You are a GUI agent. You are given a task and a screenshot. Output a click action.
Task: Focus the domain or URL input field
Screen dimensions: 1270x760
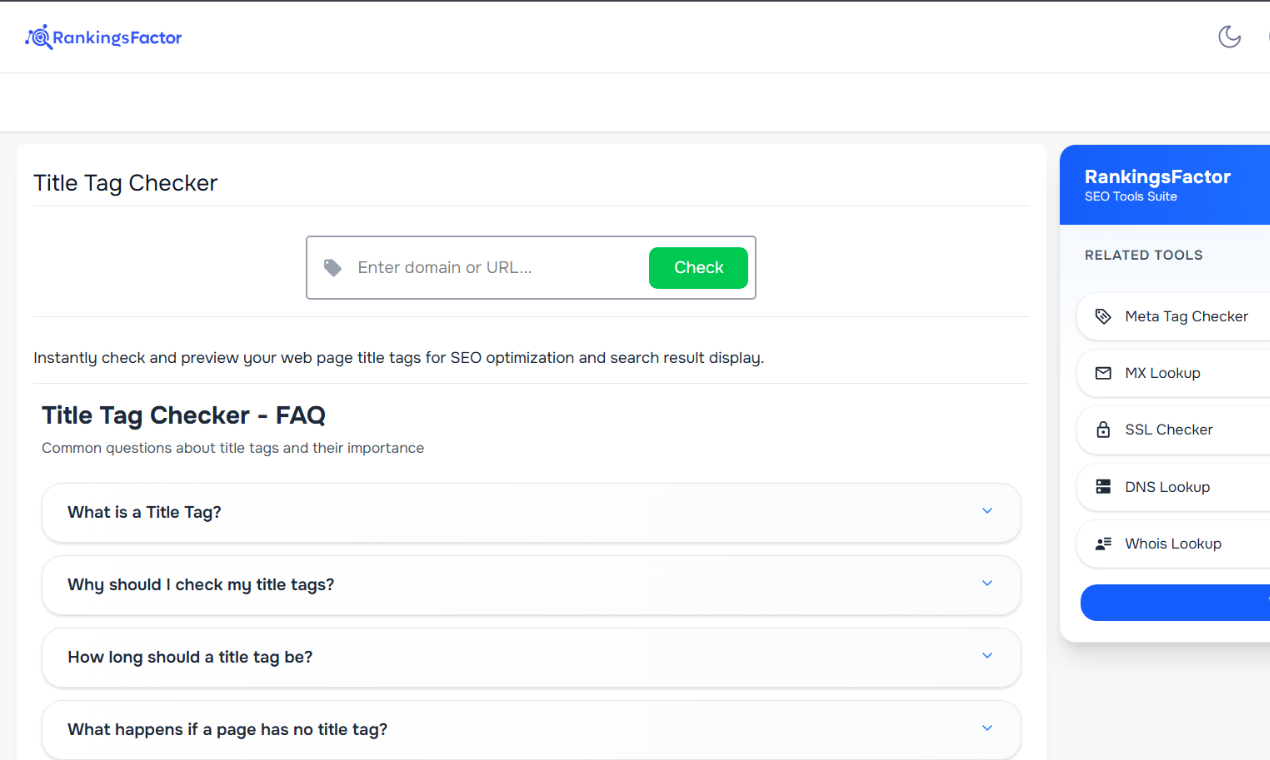click(x=497, y=267)
